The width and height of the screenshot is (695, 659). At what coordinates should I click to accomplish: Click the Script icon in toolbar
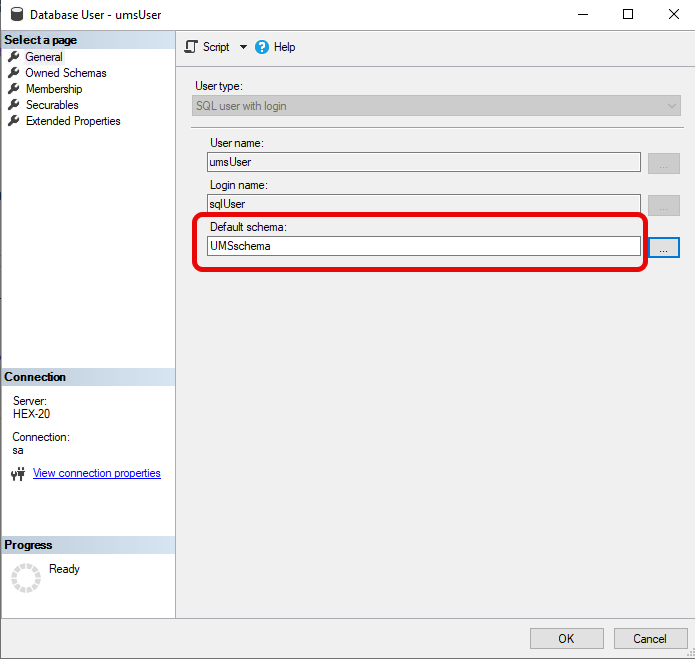click(x=192, y=47)
